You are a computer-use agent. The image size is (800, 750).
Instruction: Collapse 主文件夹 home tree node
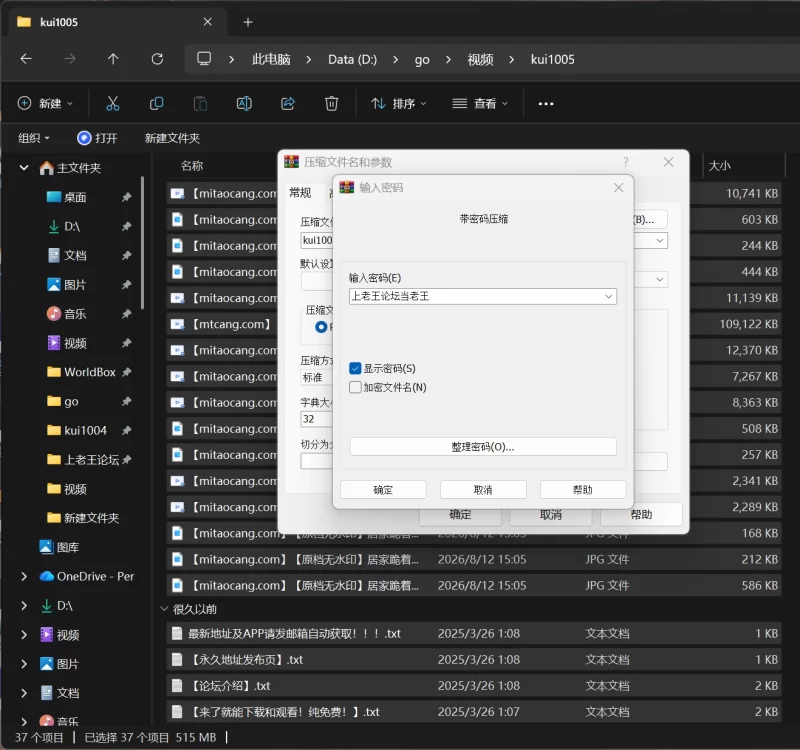23,167
